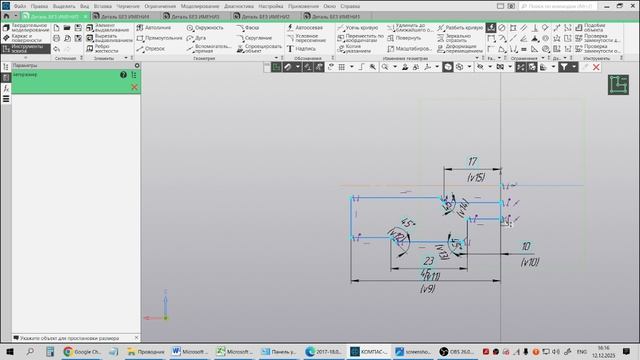Select Зеркально отразить tool
Screen dimensions: 640x360
click(x=454, y=38)
